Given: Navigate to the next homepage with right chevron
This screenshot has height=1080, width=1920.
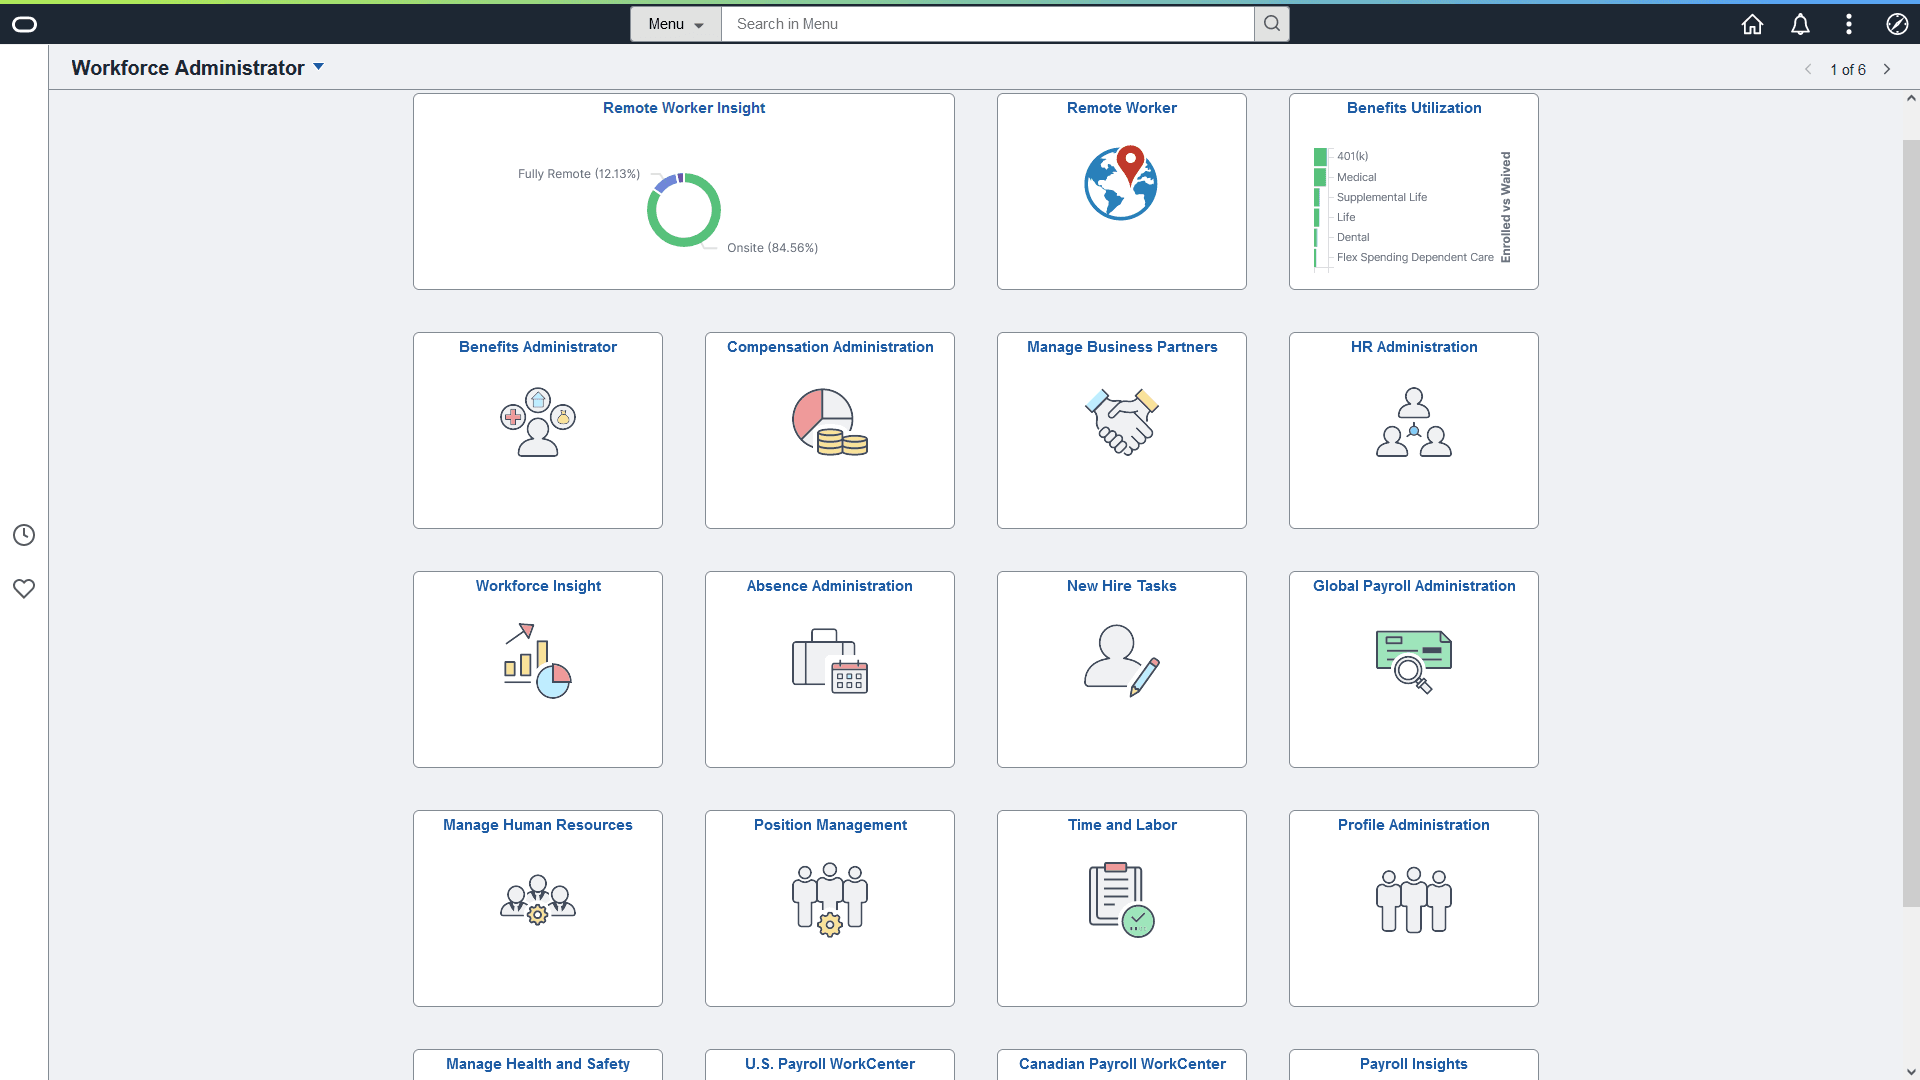Looking at the screenshot, I should [x=1886, y=69].
